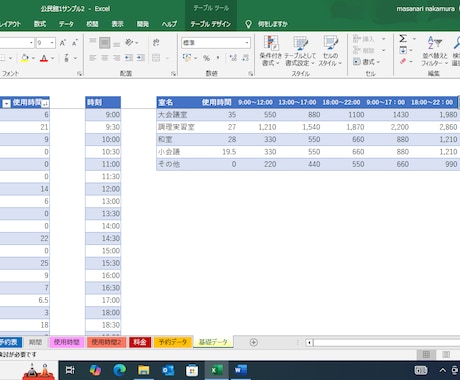Switch to 期間 sheet tab
460x380 pixels.
click(x=35, y=342)
